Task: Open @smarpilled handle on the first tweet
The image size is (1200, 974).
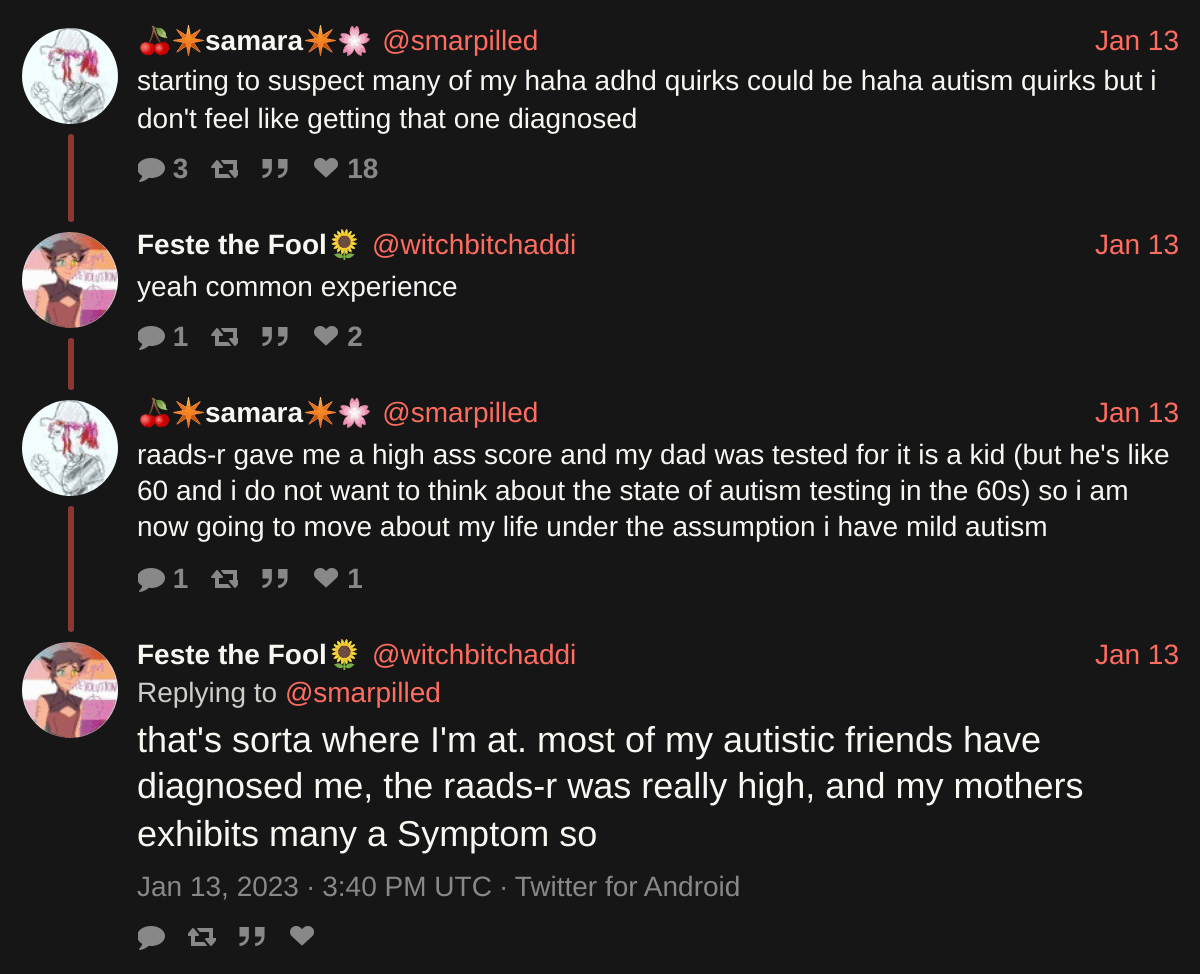Action: point(460,41)
